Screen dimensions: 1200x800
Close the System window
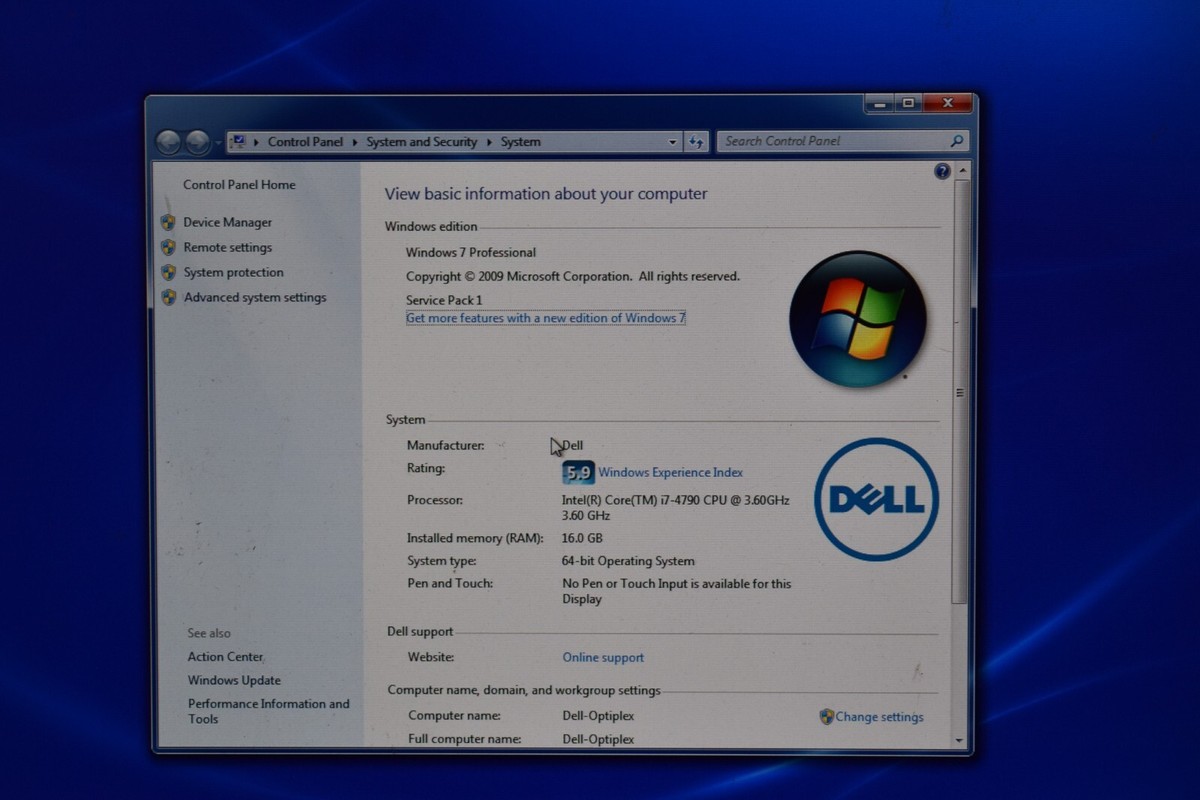(947, 103)
